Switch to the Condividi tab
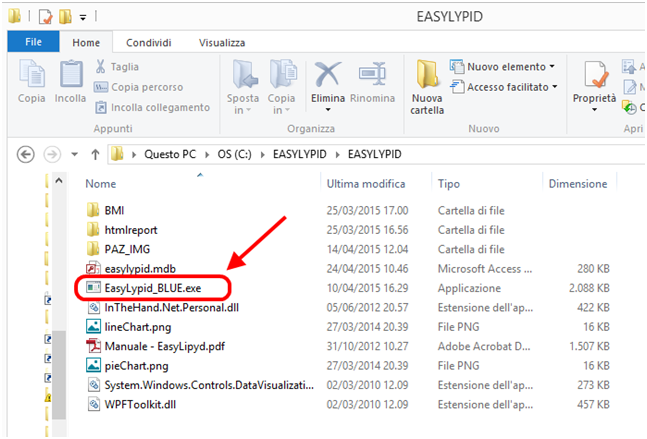The width and height of the screenshot is (647, 439). coord(149,42)
